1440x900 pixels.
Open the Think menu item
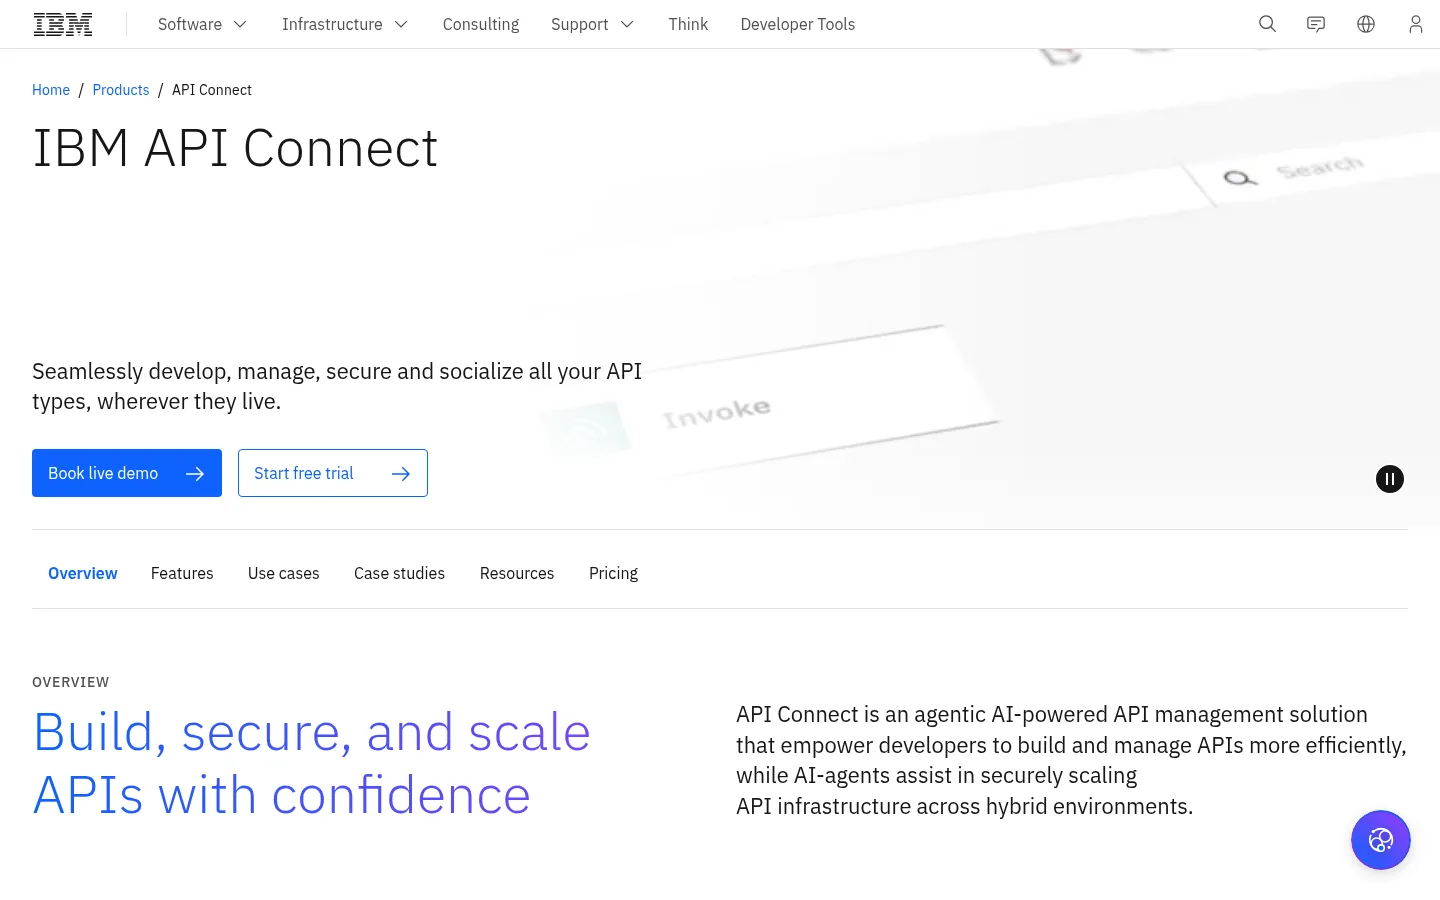[x=688, y=24]
